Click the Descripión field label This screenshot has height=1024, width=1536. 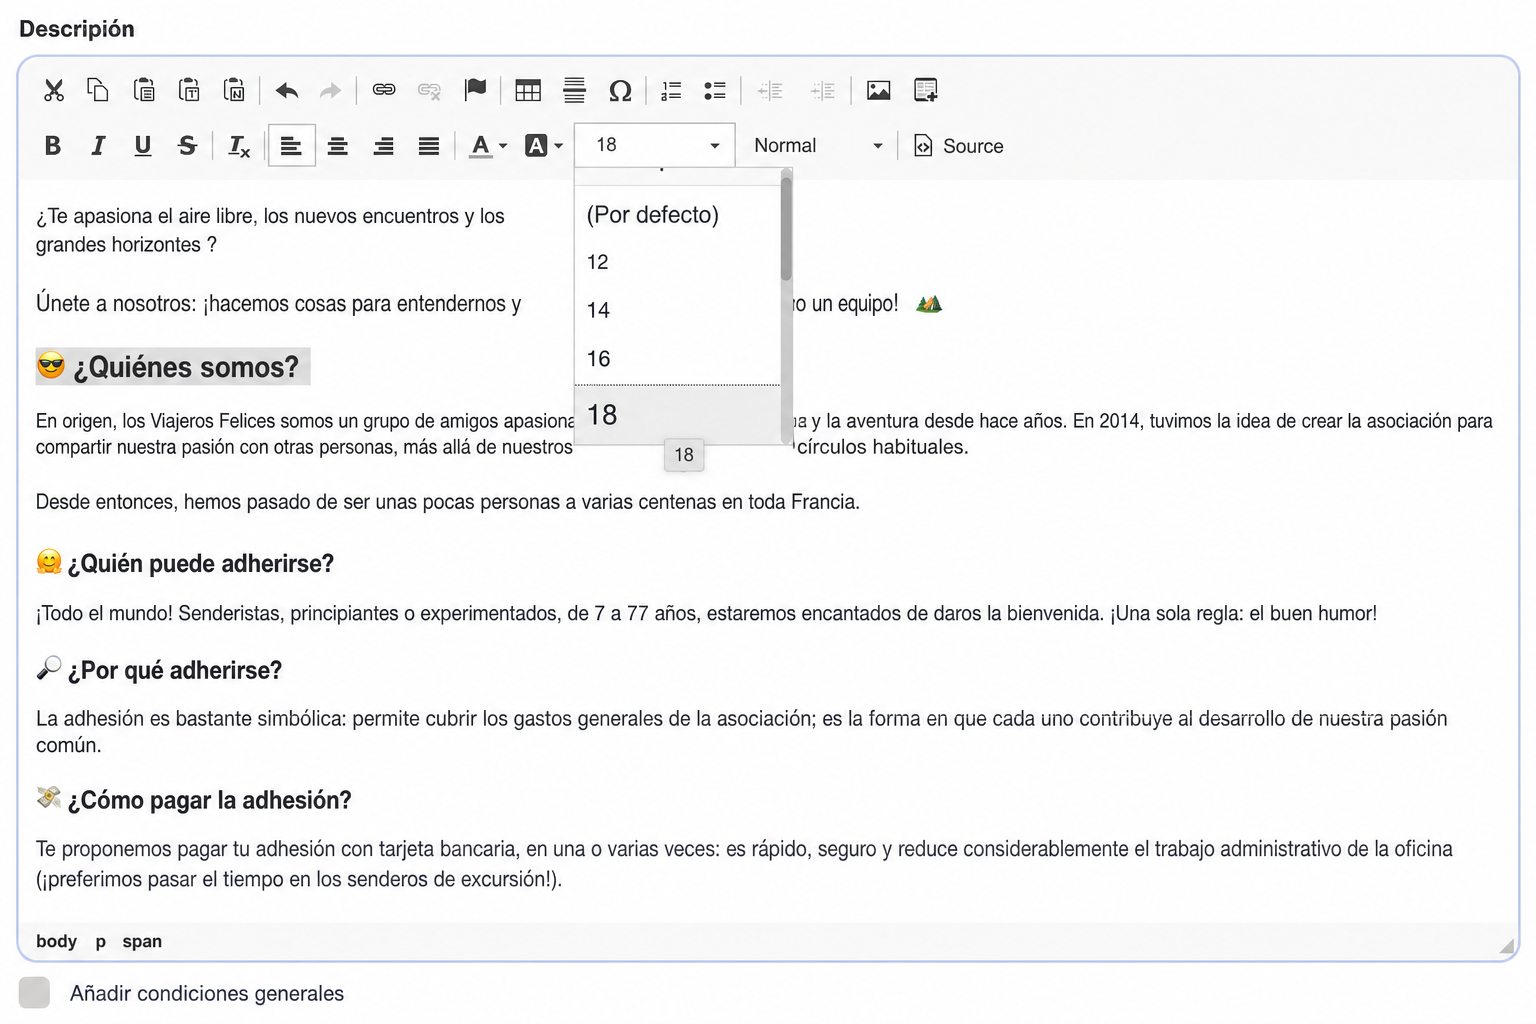pos(77,29)
